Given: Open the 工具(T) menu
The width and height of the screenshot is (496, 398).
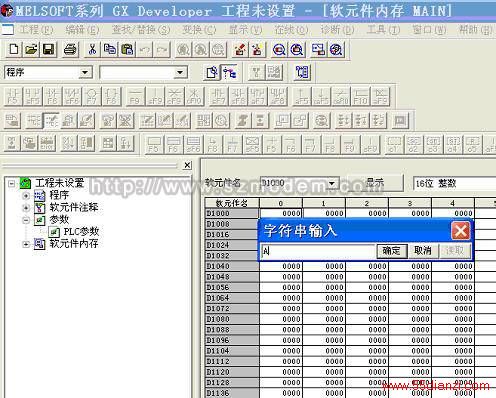Looking at the screenshot, I should (x=383, y=30).
